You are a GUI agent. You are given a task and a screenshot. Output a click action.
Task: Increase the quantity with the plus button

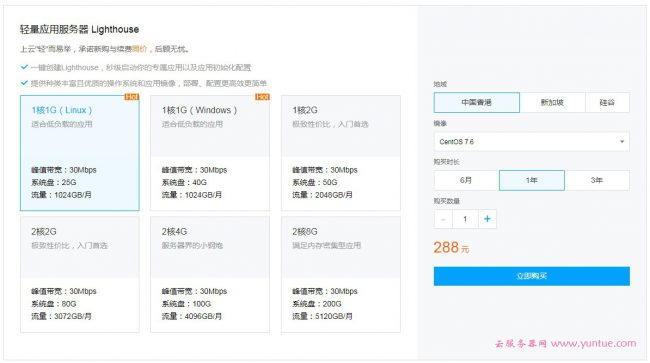488,219
